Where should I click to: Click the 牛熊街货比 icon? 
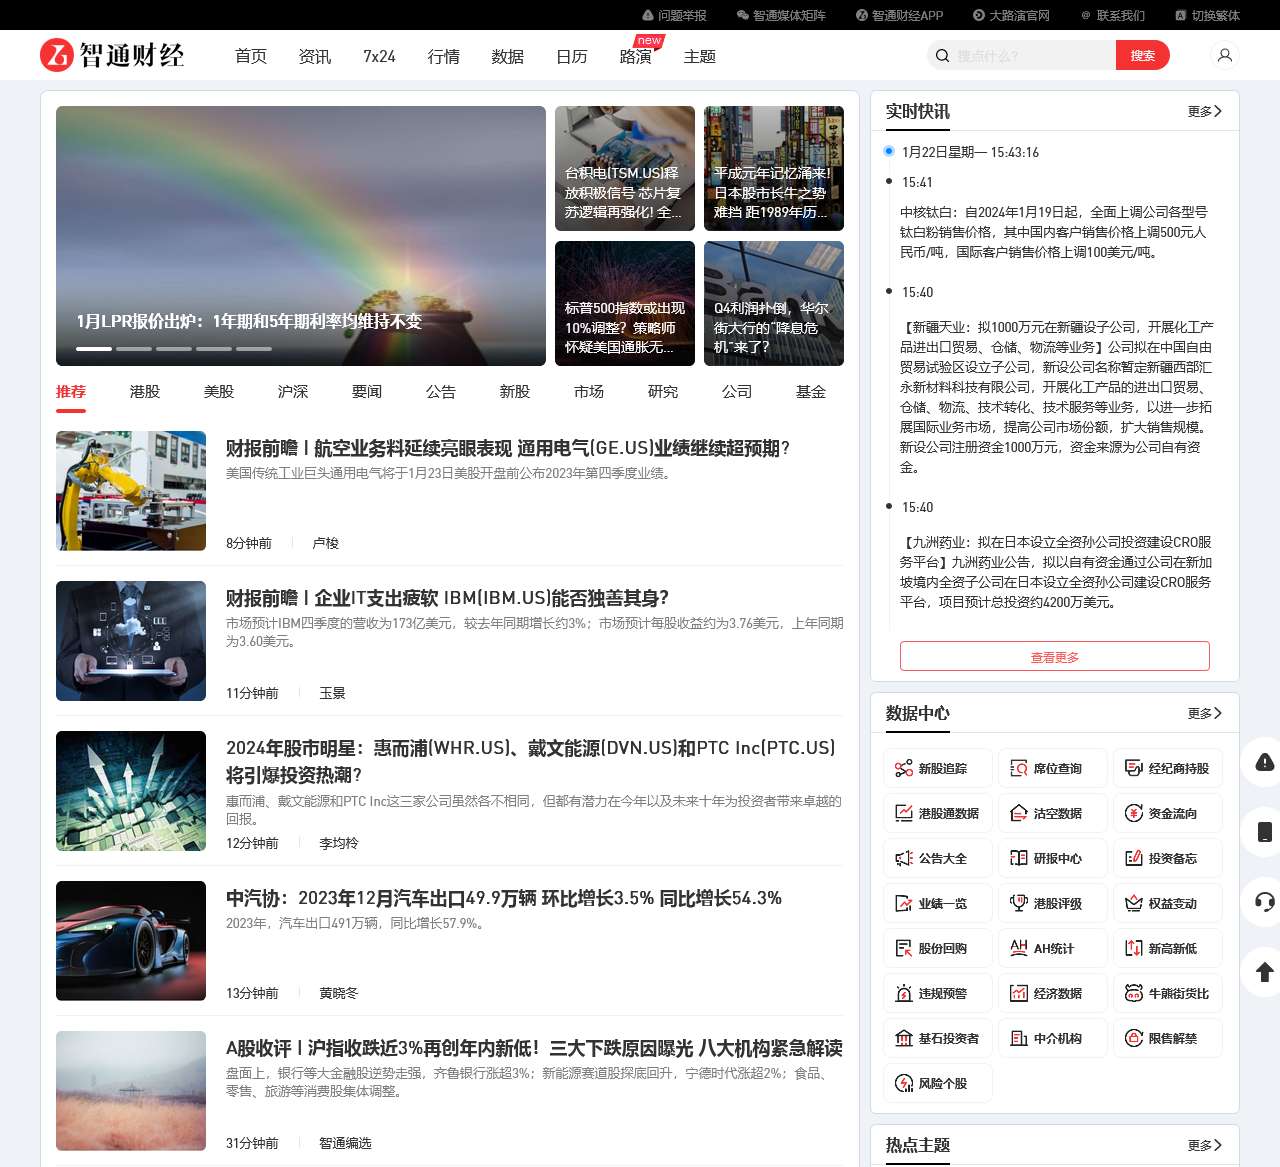click(1168, 993)
